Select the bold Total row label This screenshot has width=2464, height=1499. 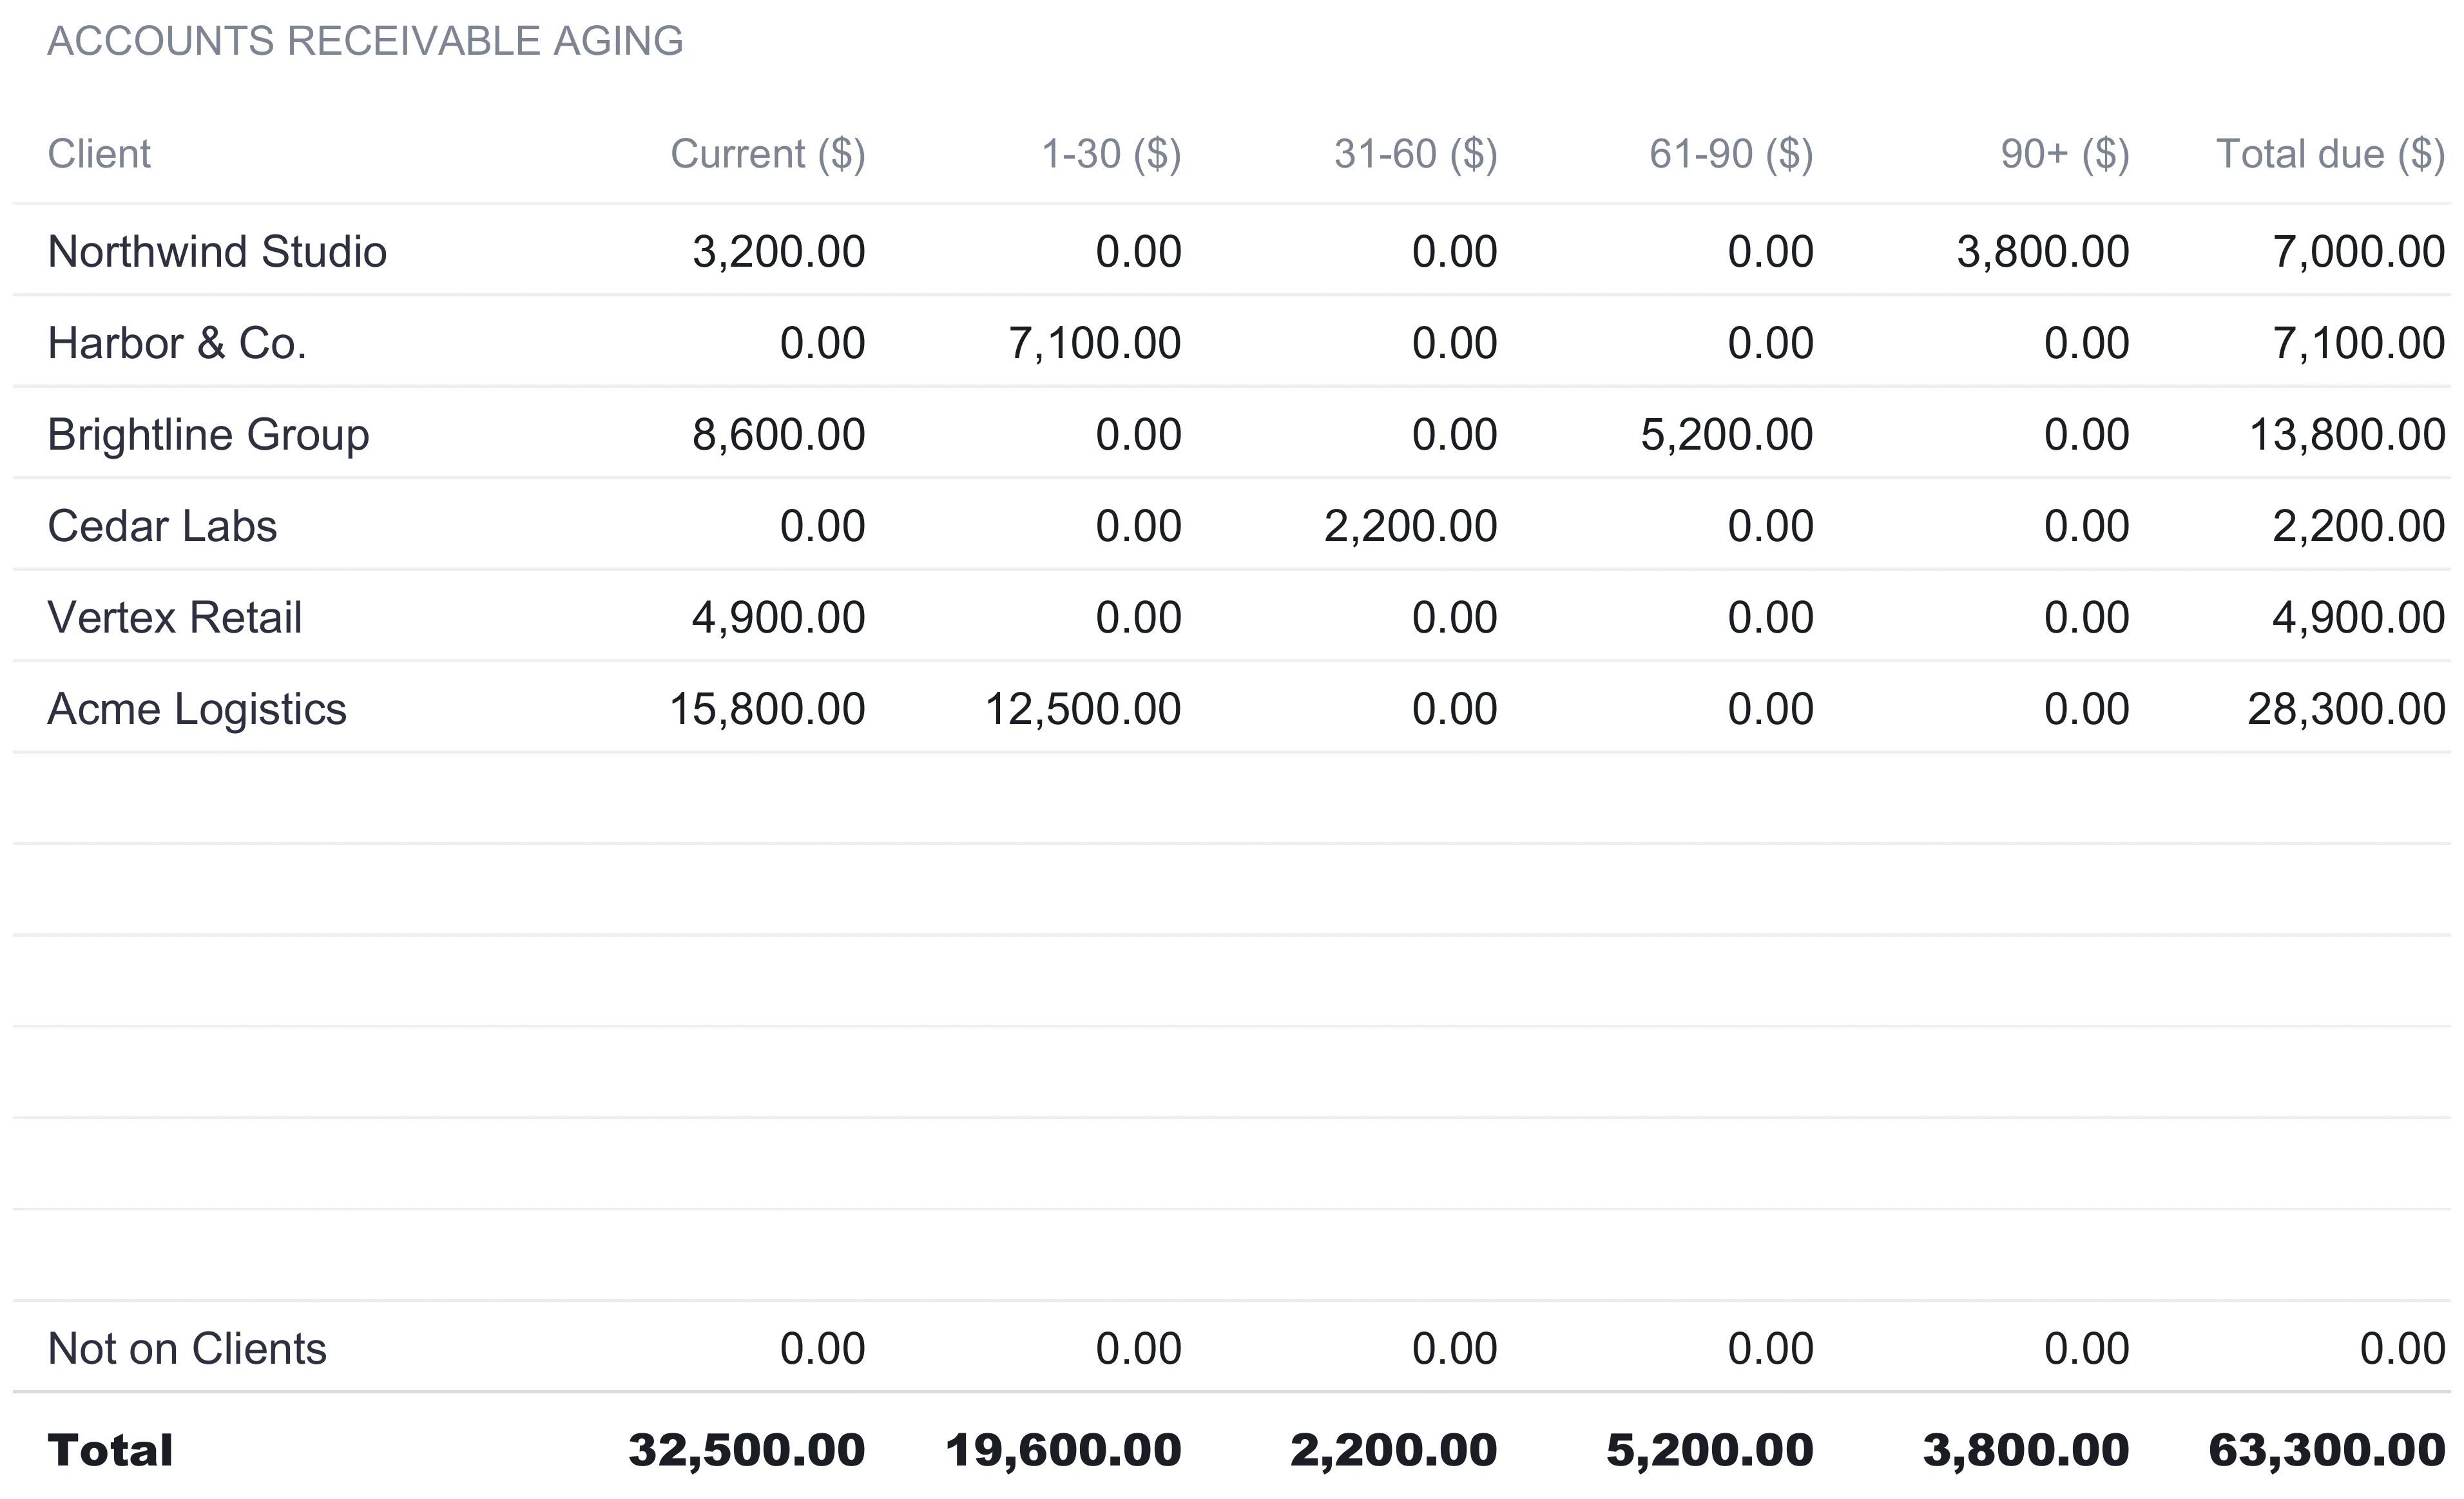point(110,1450)
